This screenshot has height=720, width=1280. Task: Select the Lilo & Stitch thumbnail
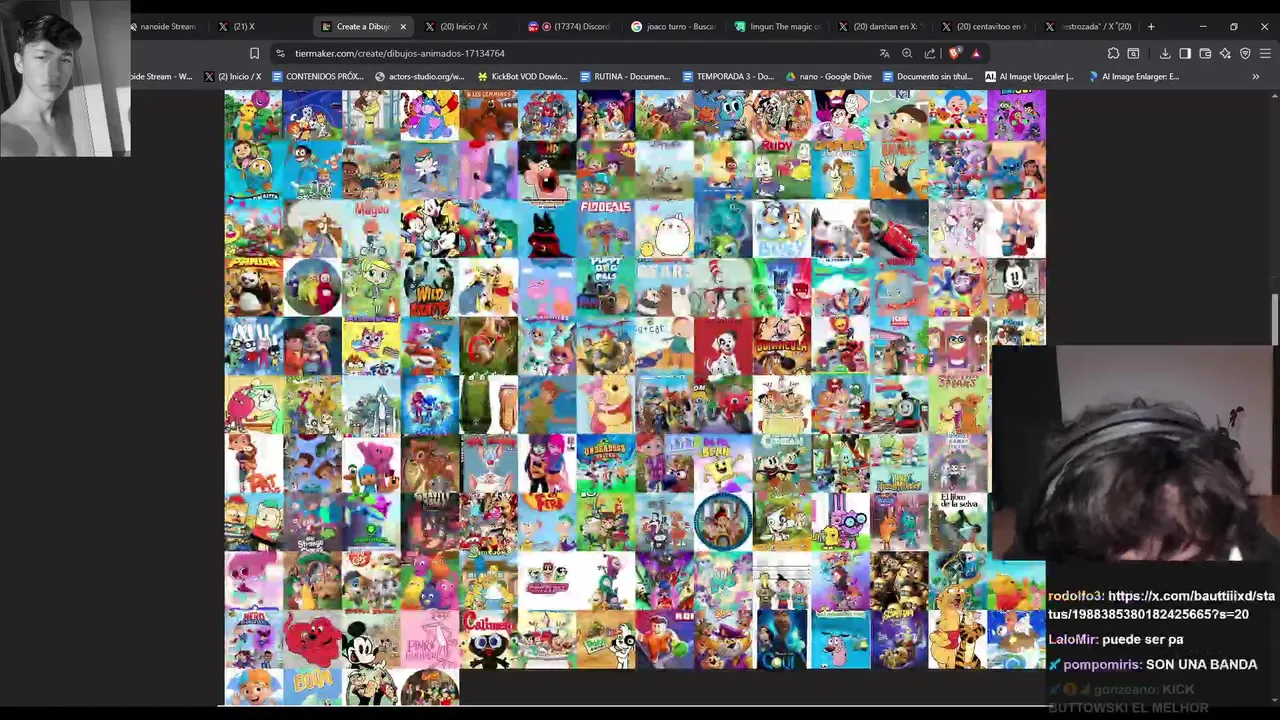[x=1016, y=172]
